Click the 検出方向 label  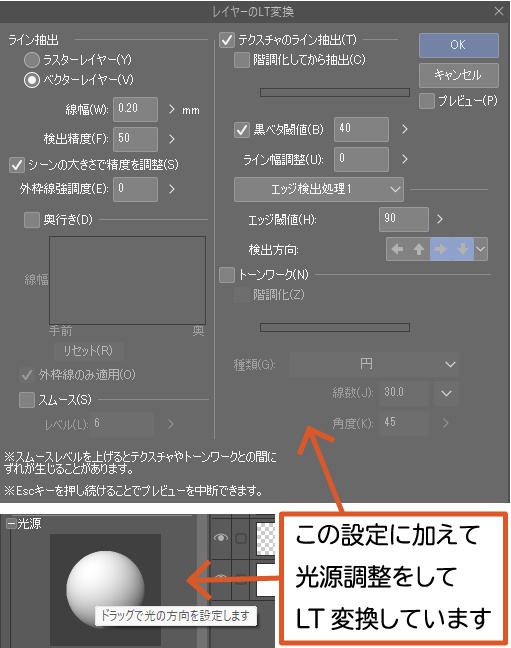tap(273, 250)
